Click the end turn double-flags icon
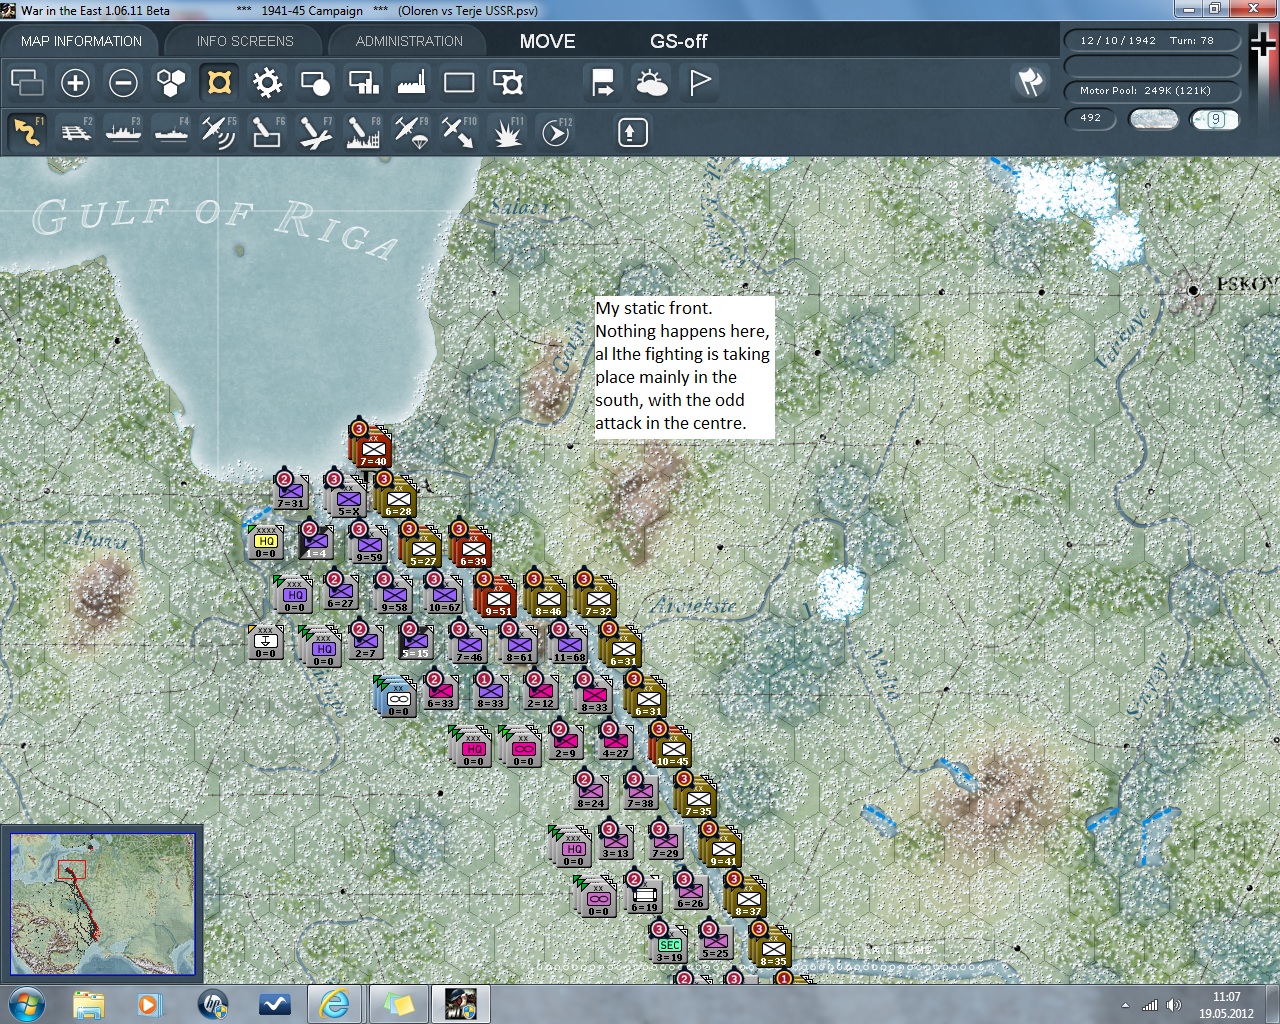 coord(1030,82)
